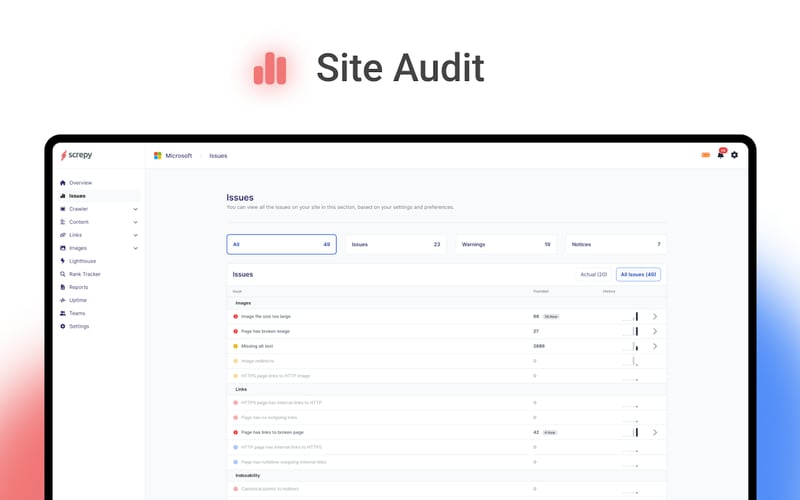This screenshot has width=800, height=500.
Task: Open Rank Tracker magnifier icon
Action: click(63, 274)
